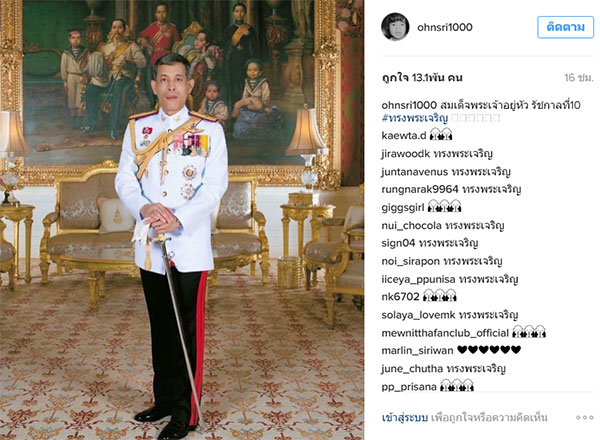Image resolution: width=600 pixels, height=440 pixels.
Task: Click the ติดตาม follow button
Action: (x=565, y=27)
